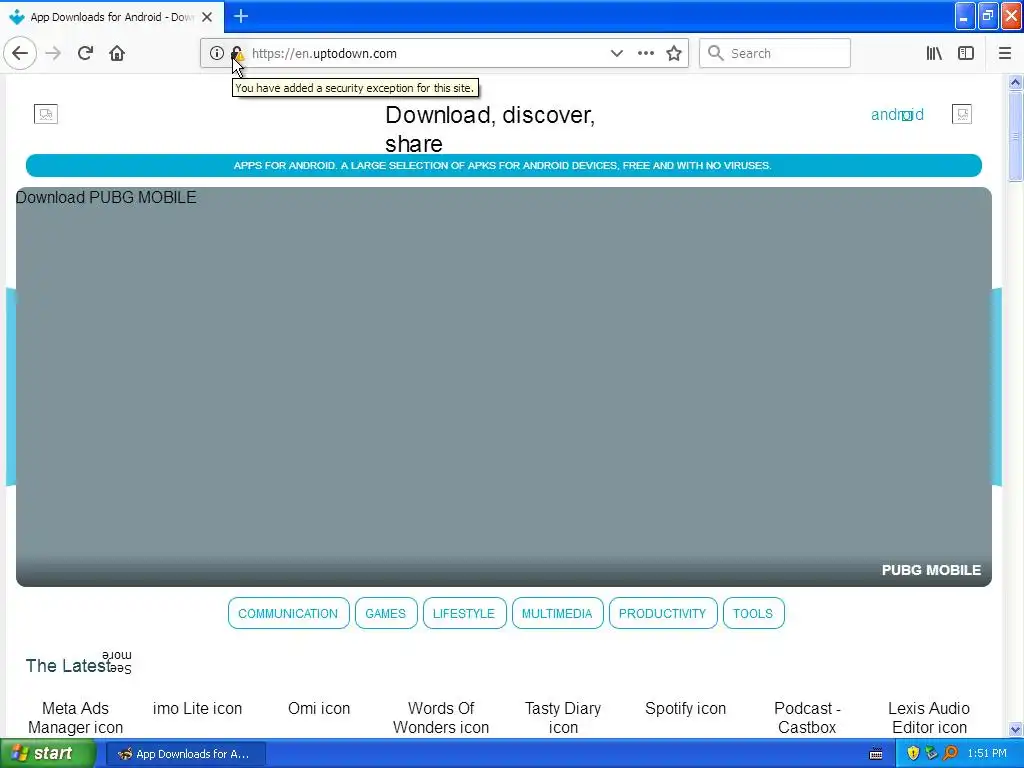Click the broken image icon at top right
Viewport: 1024px width, 768px height.
(x=962, y=114)
